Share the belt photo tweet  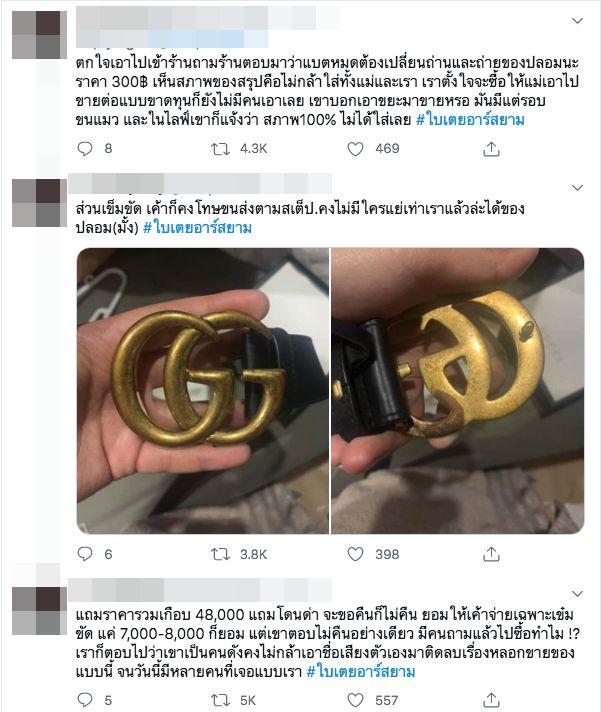(491, 554)
